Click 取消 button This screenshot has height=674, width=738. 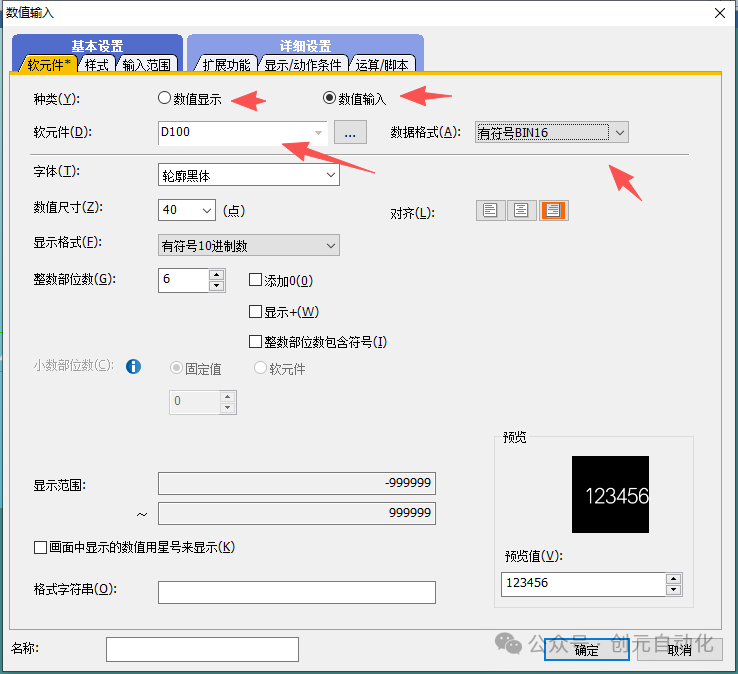tap(680, 650)
